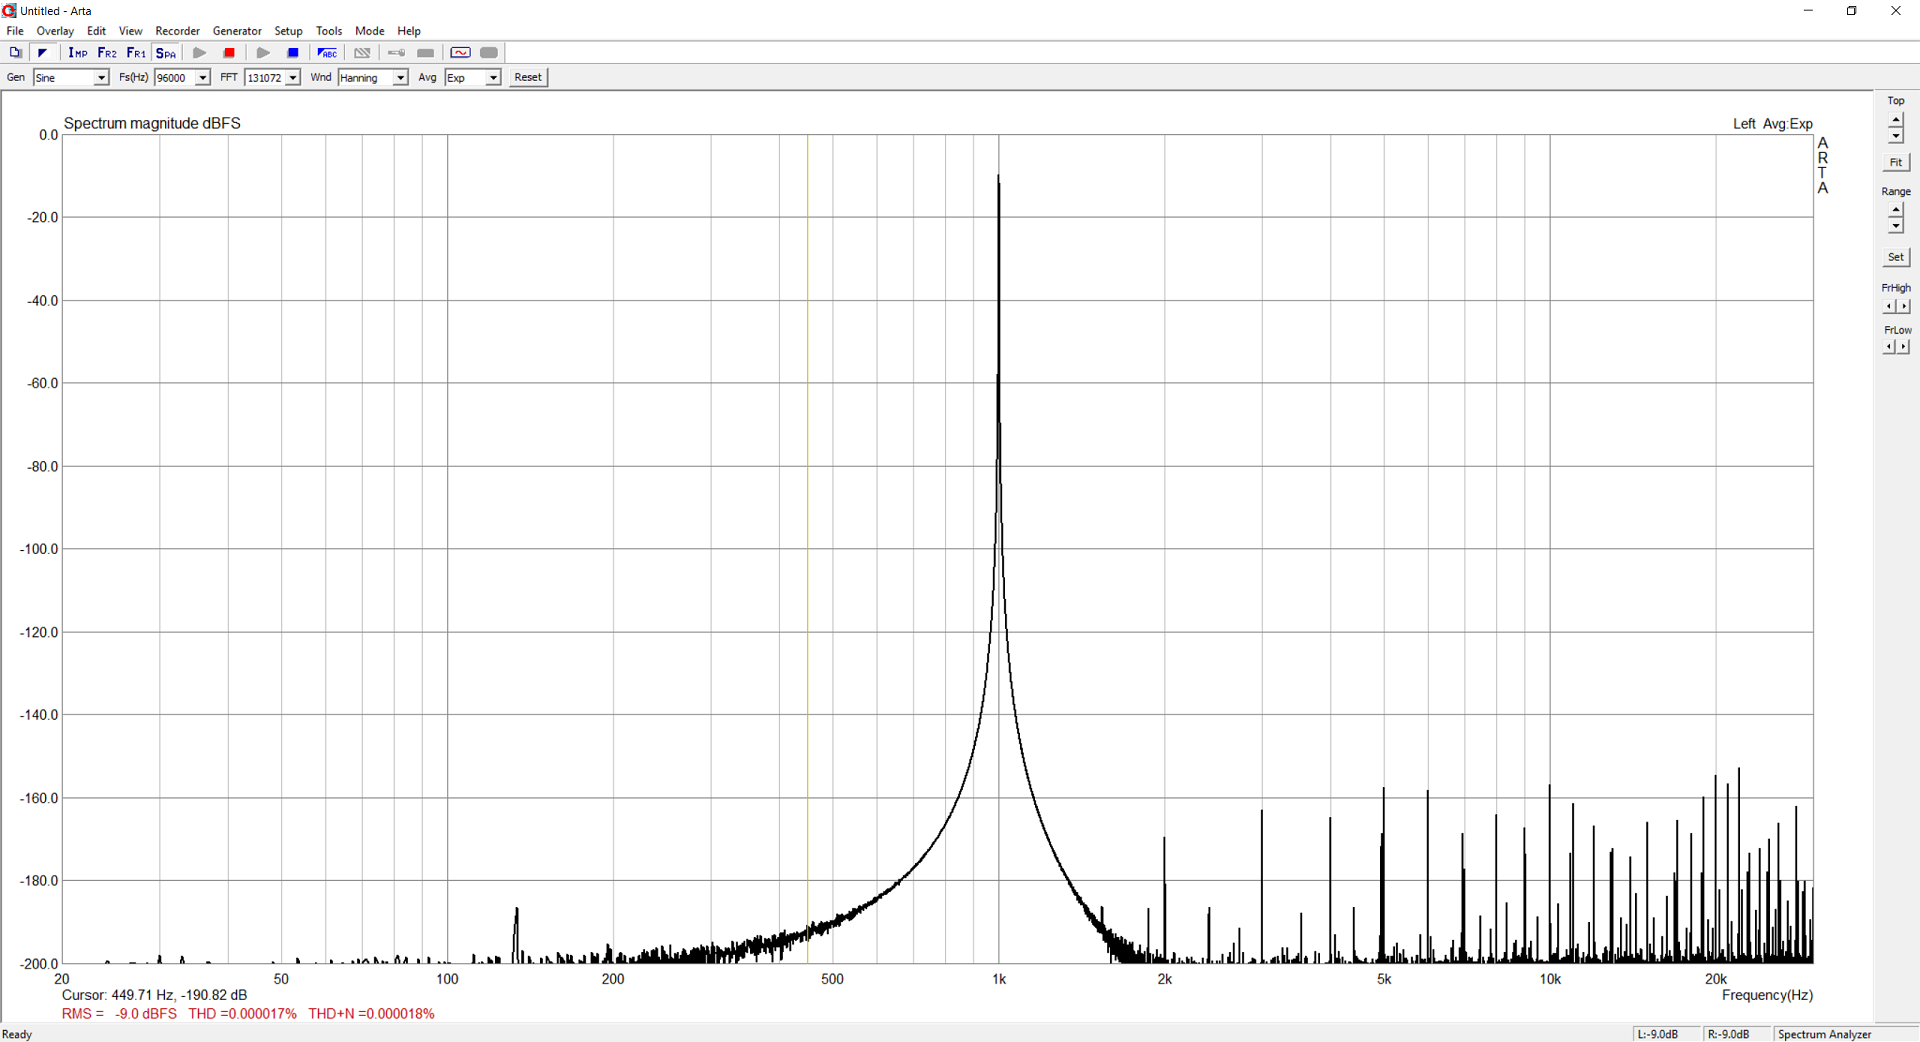Click the THD =0.000017% readout

(242, 1014)
